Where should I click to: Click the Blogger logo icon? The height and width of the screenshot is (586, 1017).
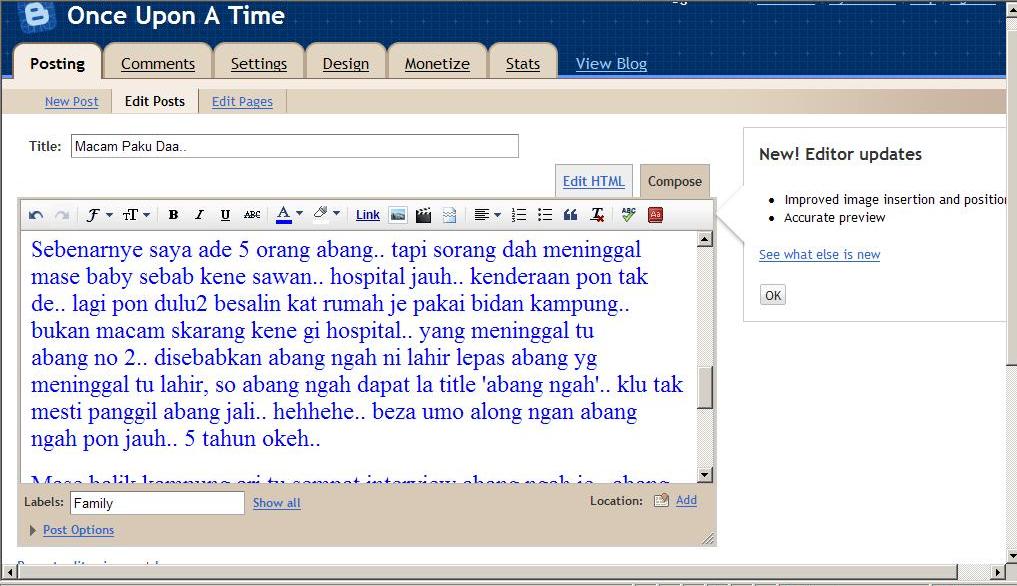[36, 16]
